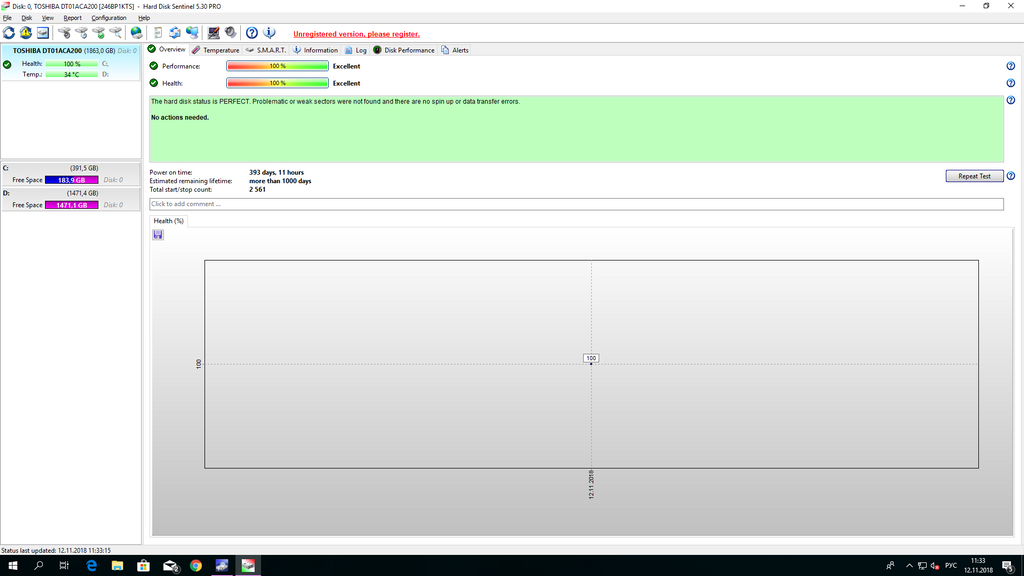Click the C: free space bar 183.9 GB
This screenshot has width=1024, height=576.
point(72,180)
